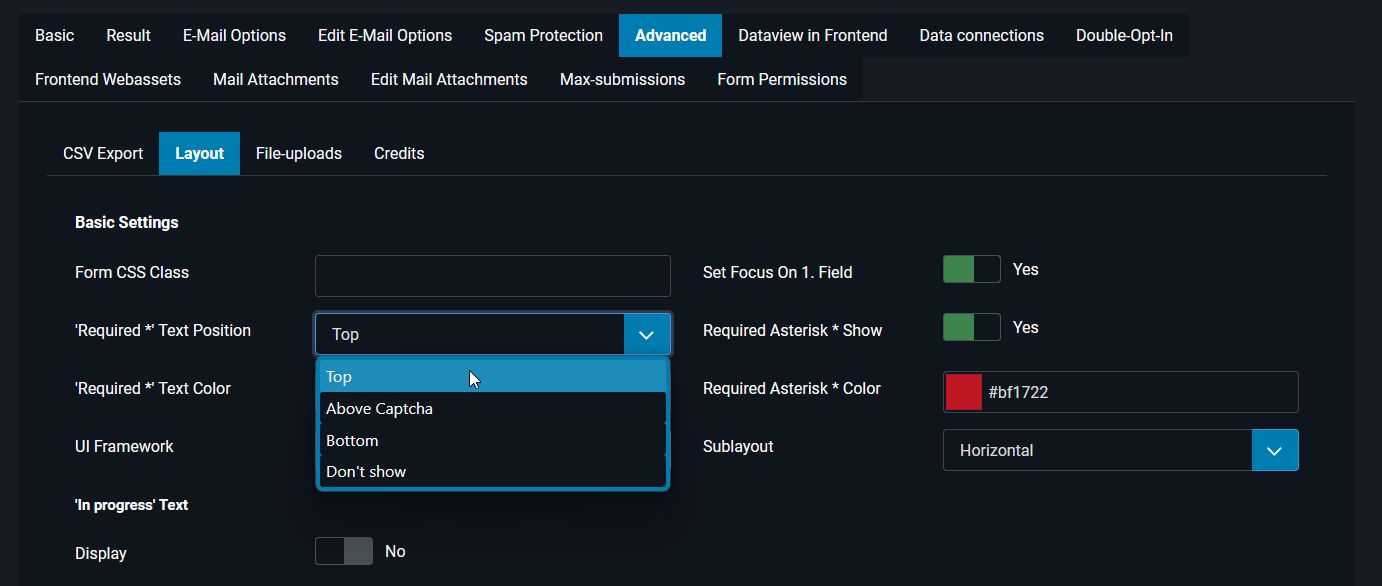
Task: Open the Data connections tab
Action: (x=980, y=35)
